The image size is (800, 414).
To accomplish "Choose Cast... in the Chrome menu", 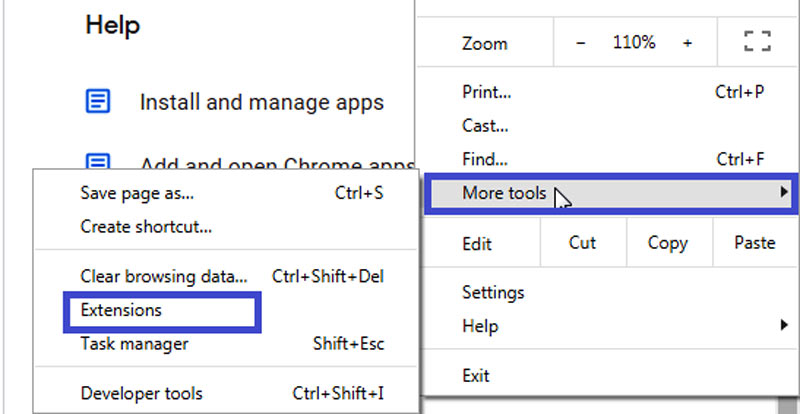I will coord(485,126).
